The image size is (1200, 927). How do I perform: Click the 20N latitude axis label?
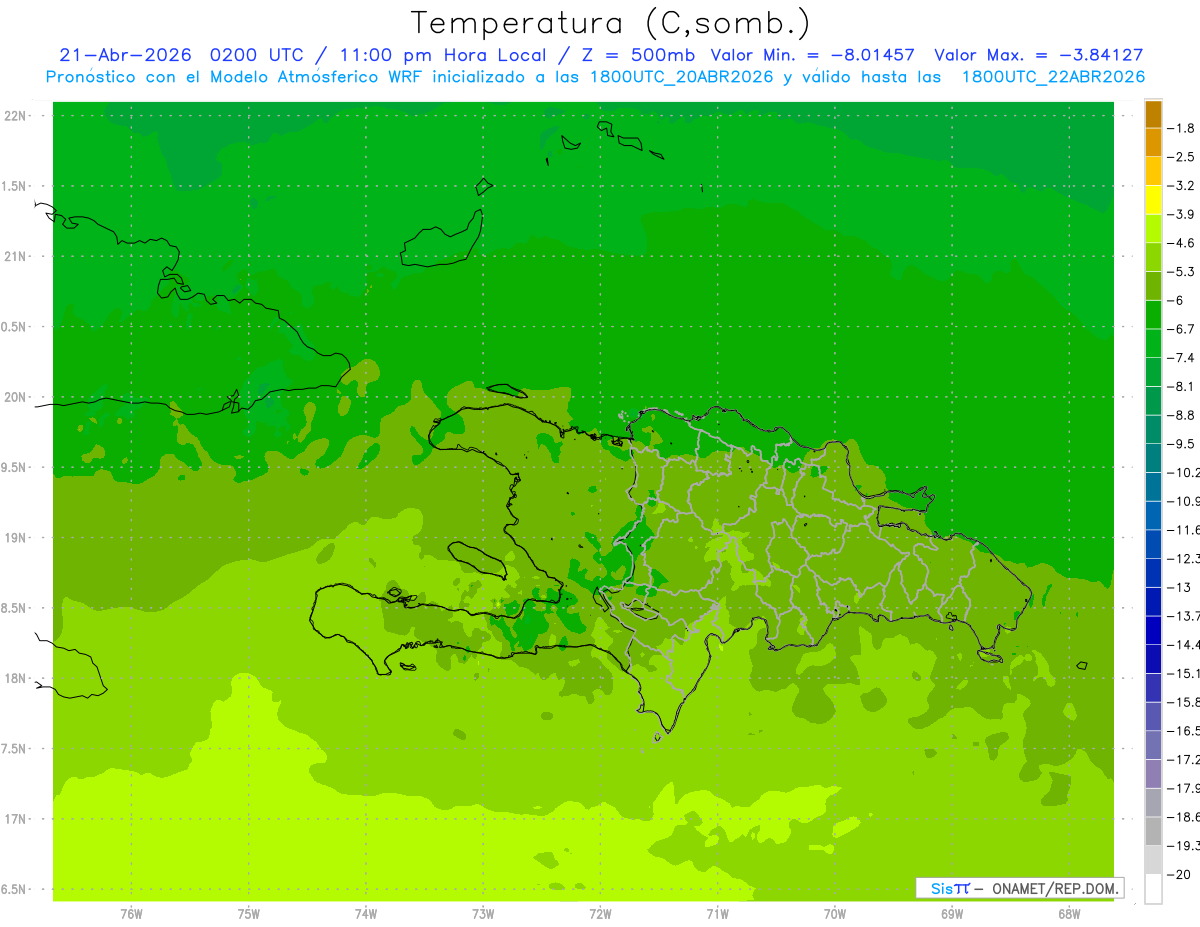pyautogui.click(x=16, y=397)
